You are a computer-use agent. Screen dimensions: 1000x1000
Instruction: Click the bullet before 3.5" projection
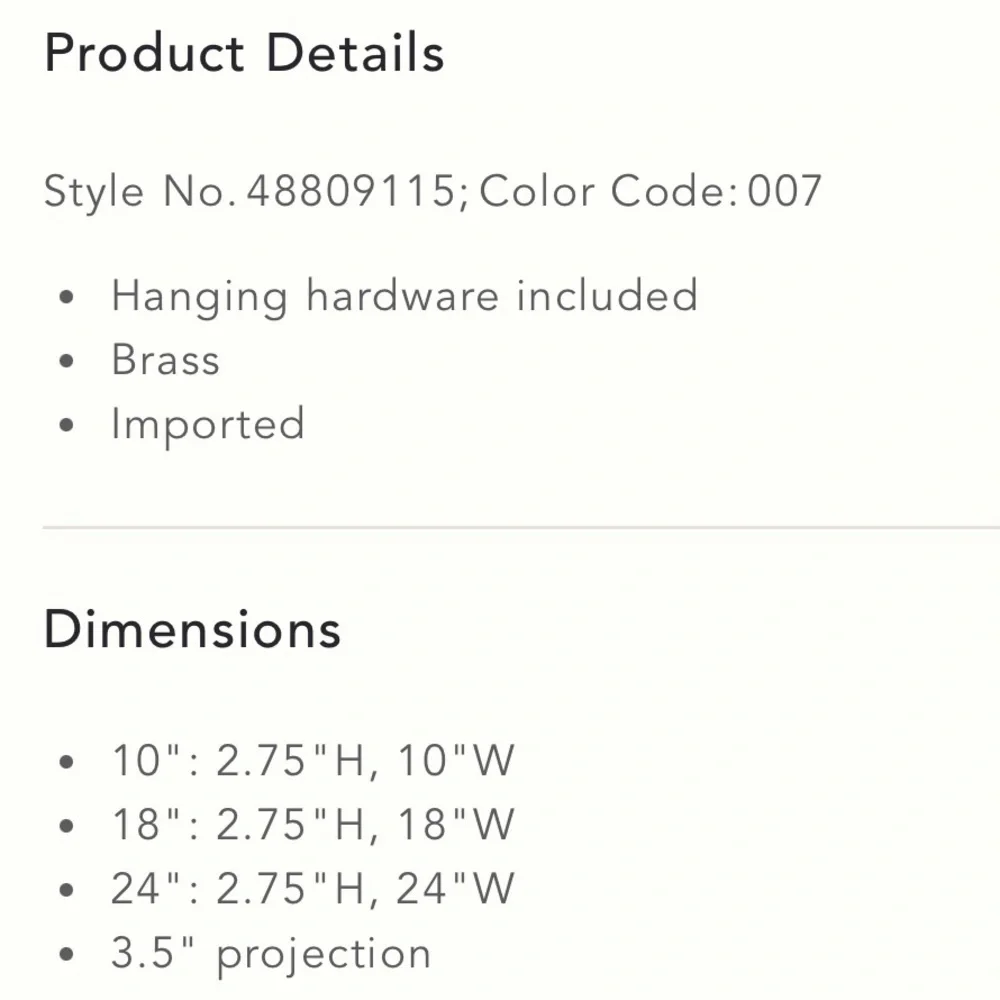[x=66, y=954]
